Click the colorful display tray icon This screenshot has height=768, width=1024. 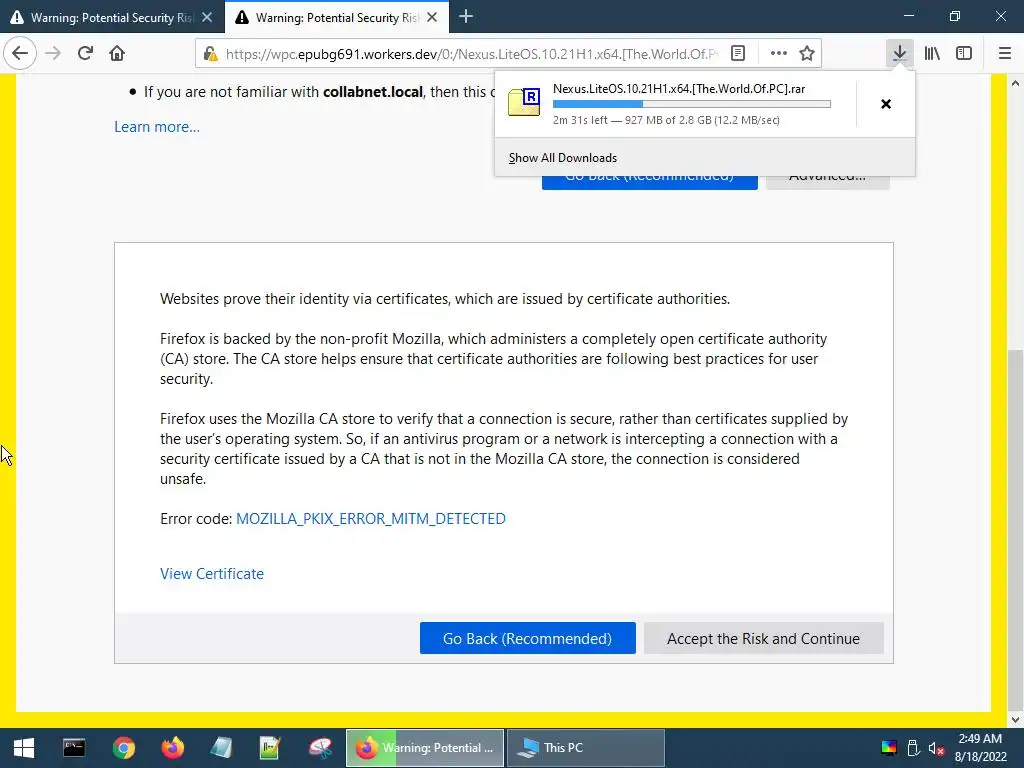[x=889, y=748]
